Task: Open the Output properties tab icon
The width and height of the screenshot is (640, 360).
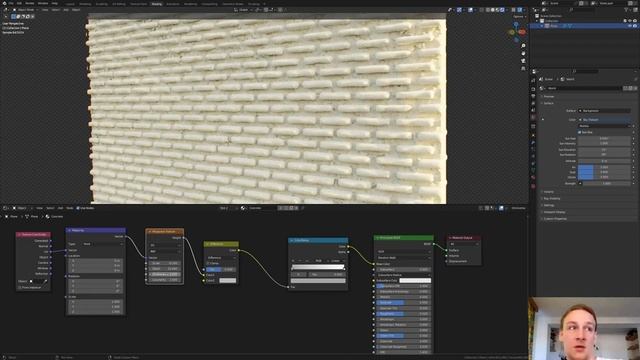Action: pyautogui.click(x=533, y=96)
